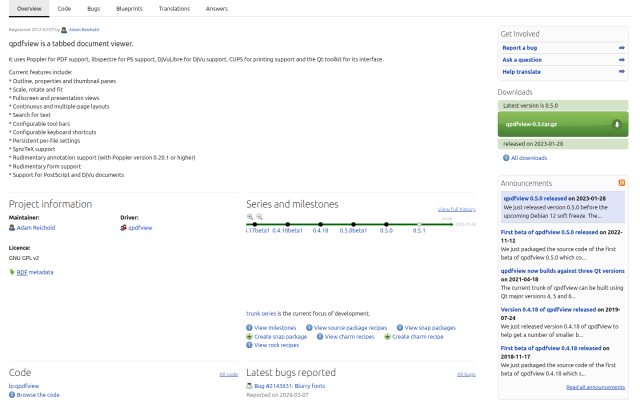Viewport: 640px width, 400px height.
Task: Click the RDF metadata icon
Action: pyautogui.click(x=12, y=272)
